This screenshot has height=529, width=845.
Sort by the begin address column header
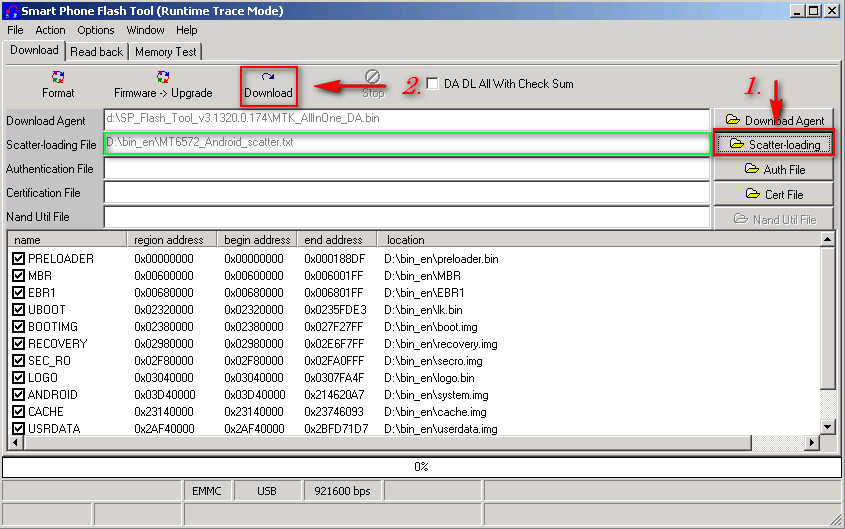(x=257, y=240)
